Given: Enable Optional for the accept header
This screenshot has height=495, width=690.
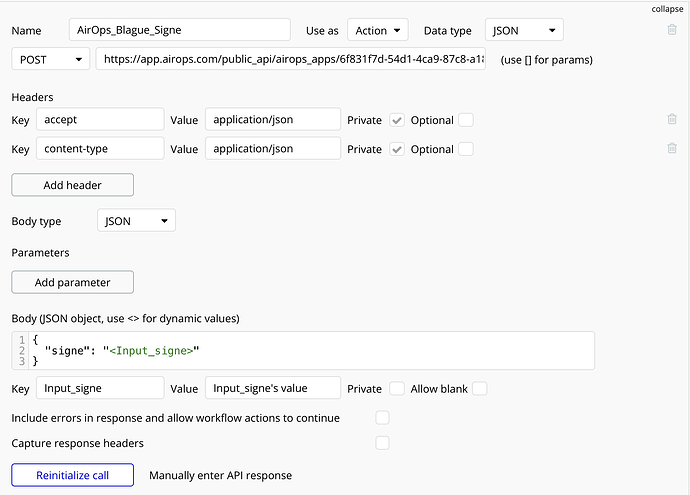Looking at the screenshot, I should pos(466,120).
